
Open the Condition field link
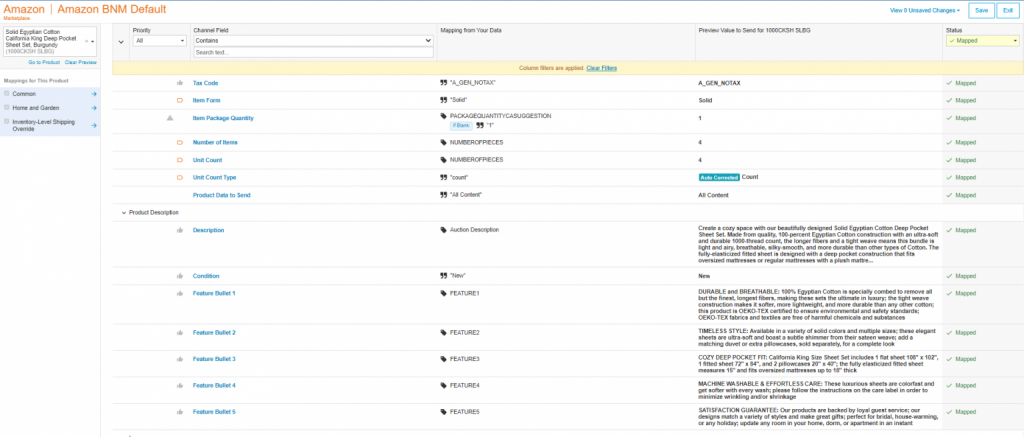click(206, 276)
